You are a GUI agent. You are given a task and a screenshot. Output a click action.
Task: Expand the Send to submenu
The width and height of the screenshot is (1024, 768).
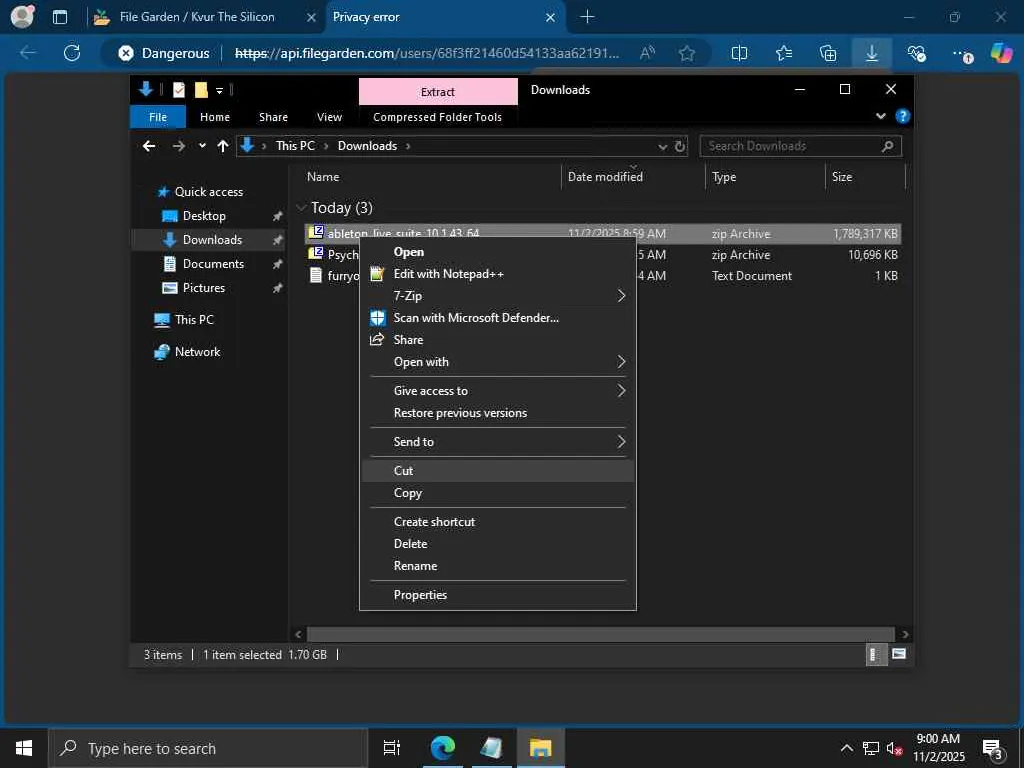(x=497, y=441)
